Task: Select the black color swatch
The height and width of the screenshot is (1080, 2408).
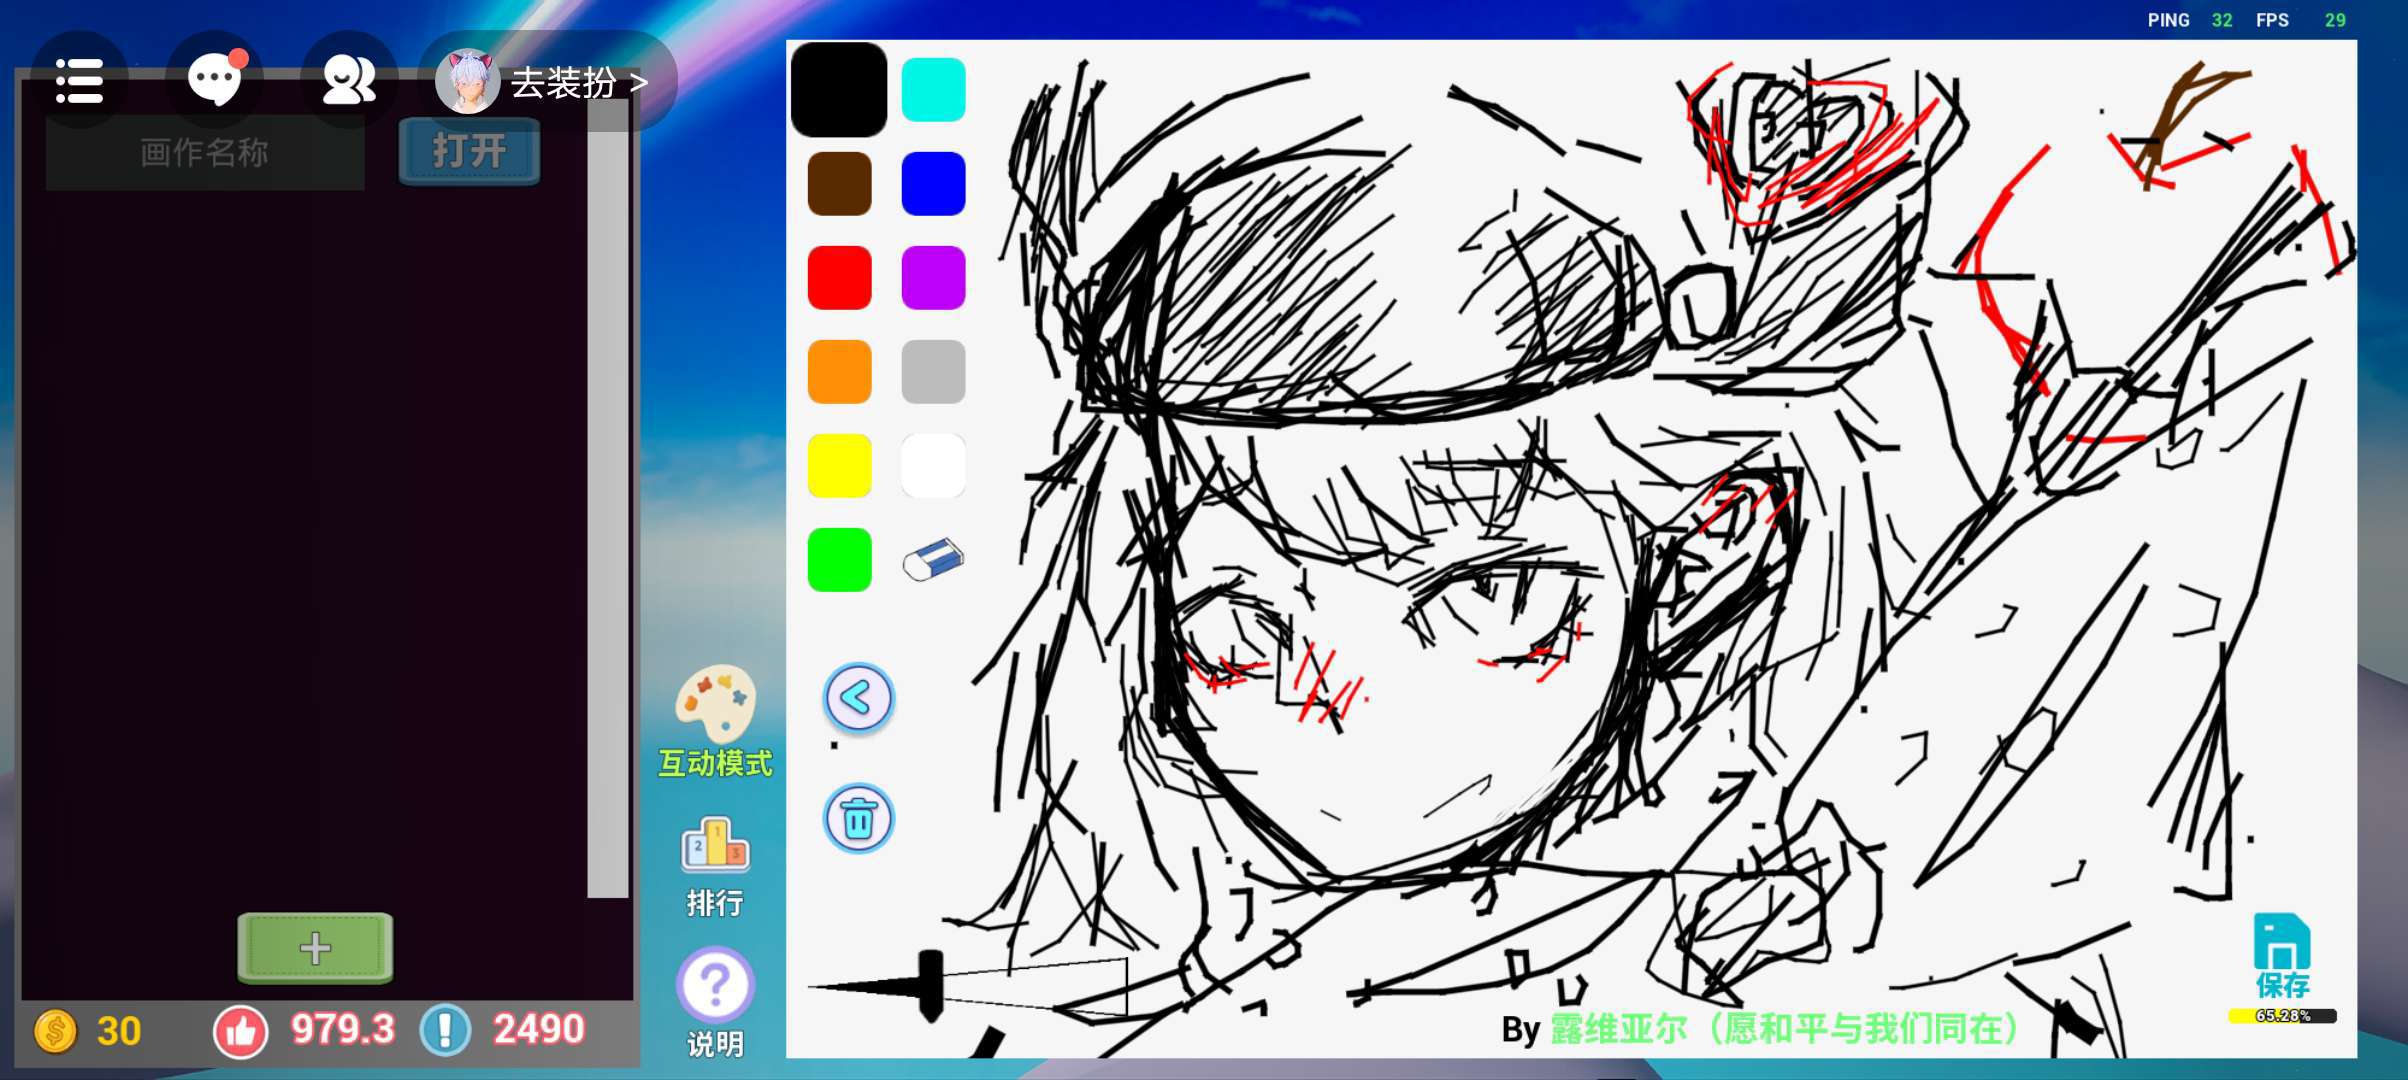Action: [x=839, y=90]
